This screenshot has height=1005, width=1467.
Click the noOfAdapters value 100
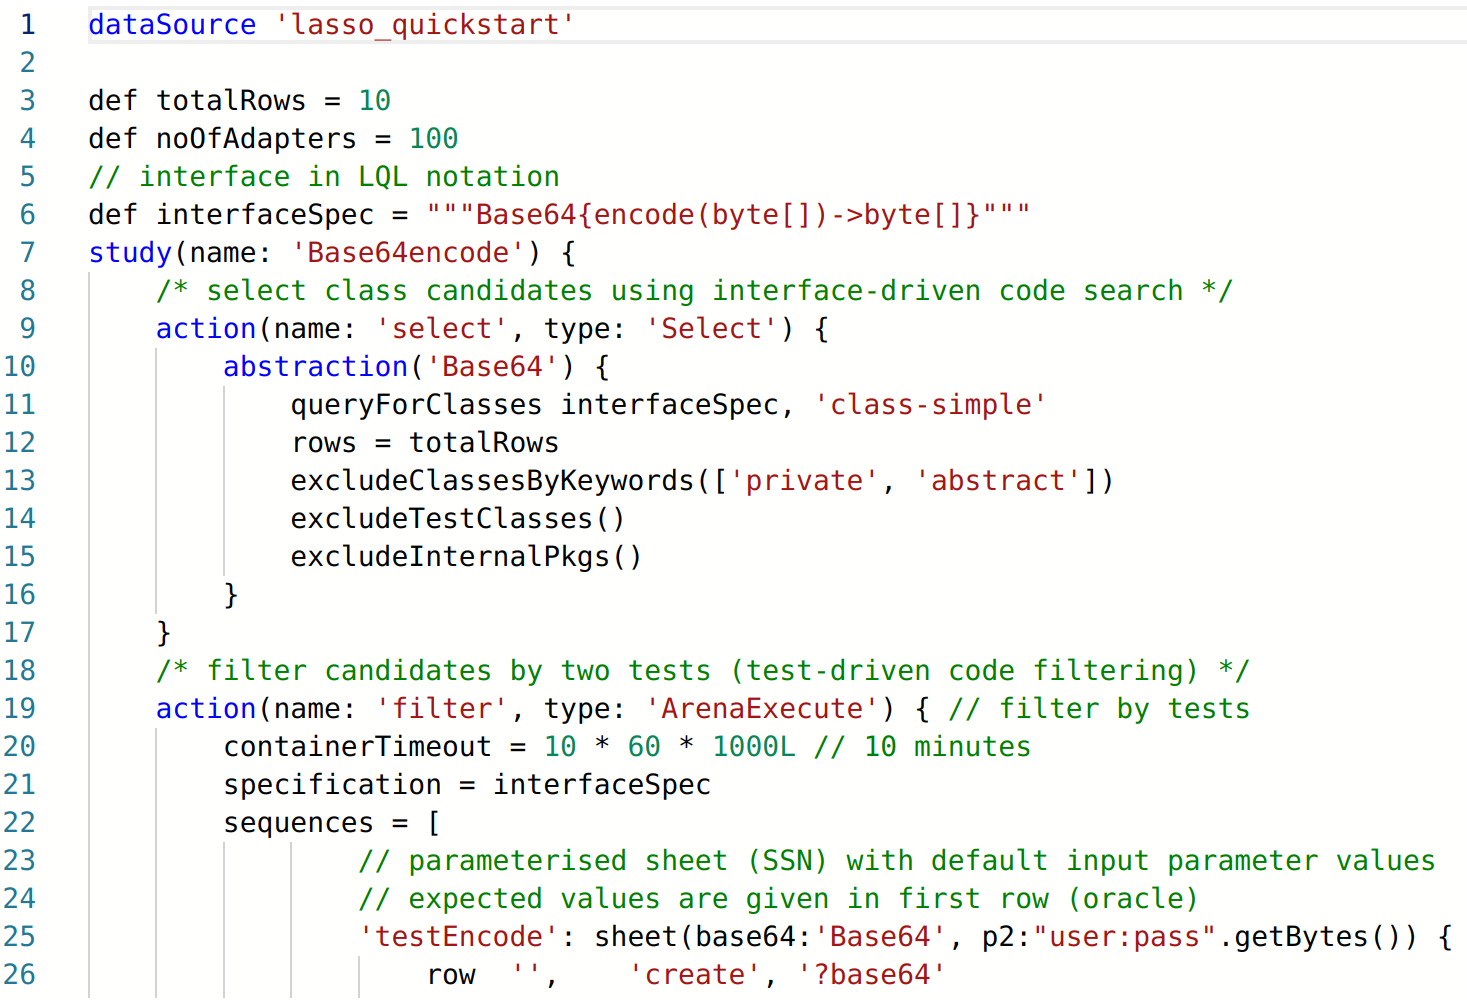click(x=434, y=138)
